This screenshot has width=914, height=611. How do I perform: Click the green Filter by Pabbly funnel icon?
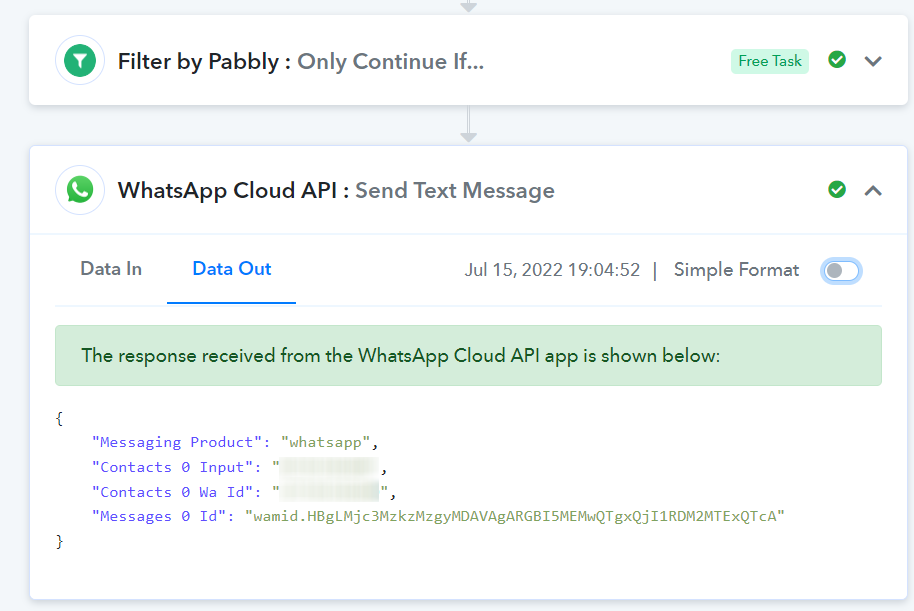80,61
